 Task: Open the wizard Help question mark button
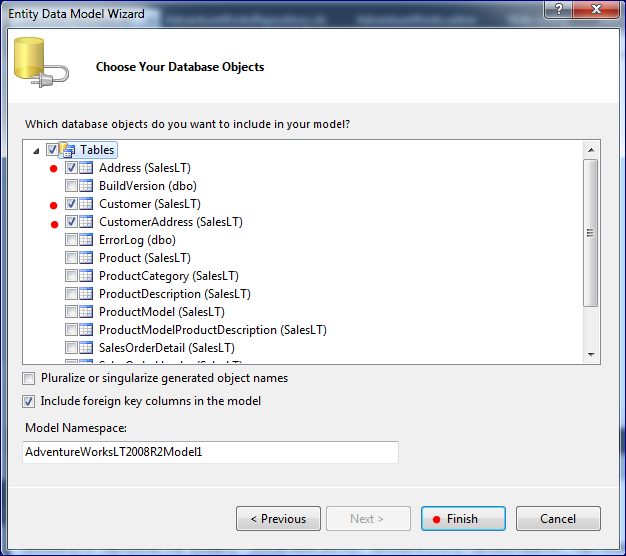[559, 9]
